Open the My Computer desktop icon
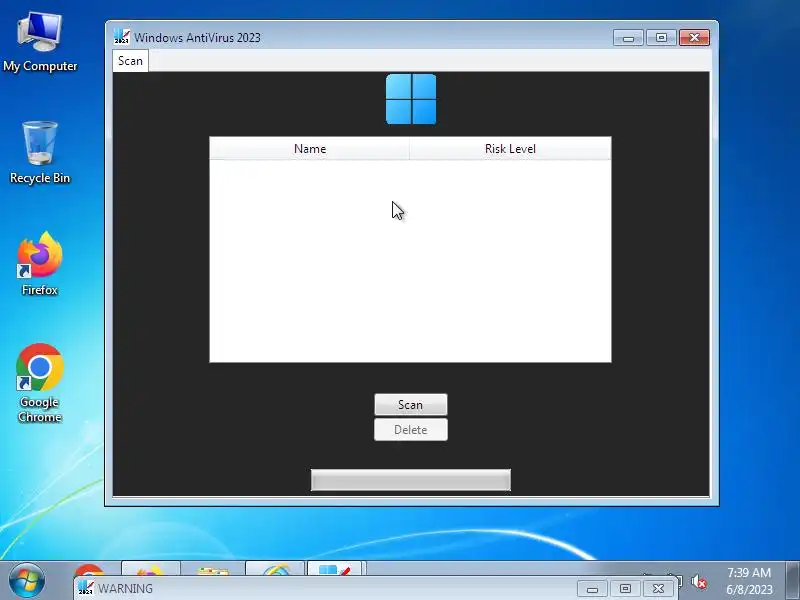 click(40, 42)
